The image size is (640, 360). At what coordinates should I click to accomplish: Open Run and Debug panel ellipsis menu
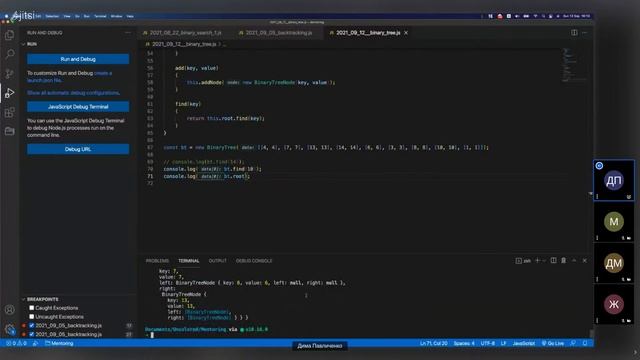(128, 33)
